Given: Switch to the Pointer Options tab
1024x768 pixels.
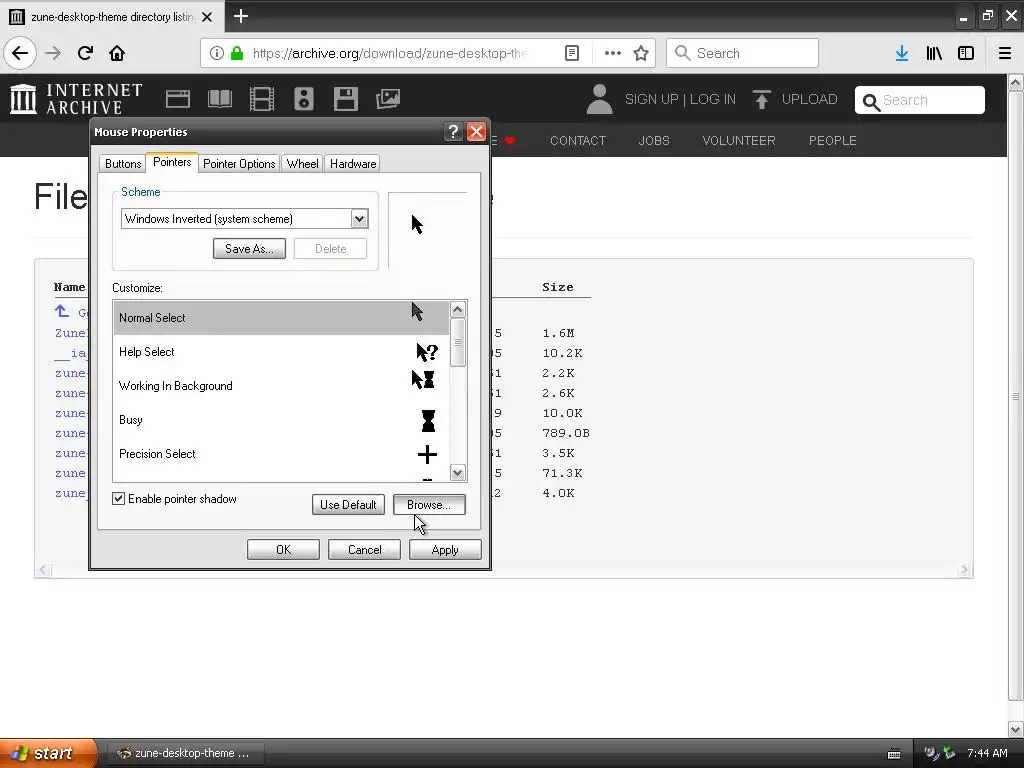Looking at the screenshot, I should [239, 164].
